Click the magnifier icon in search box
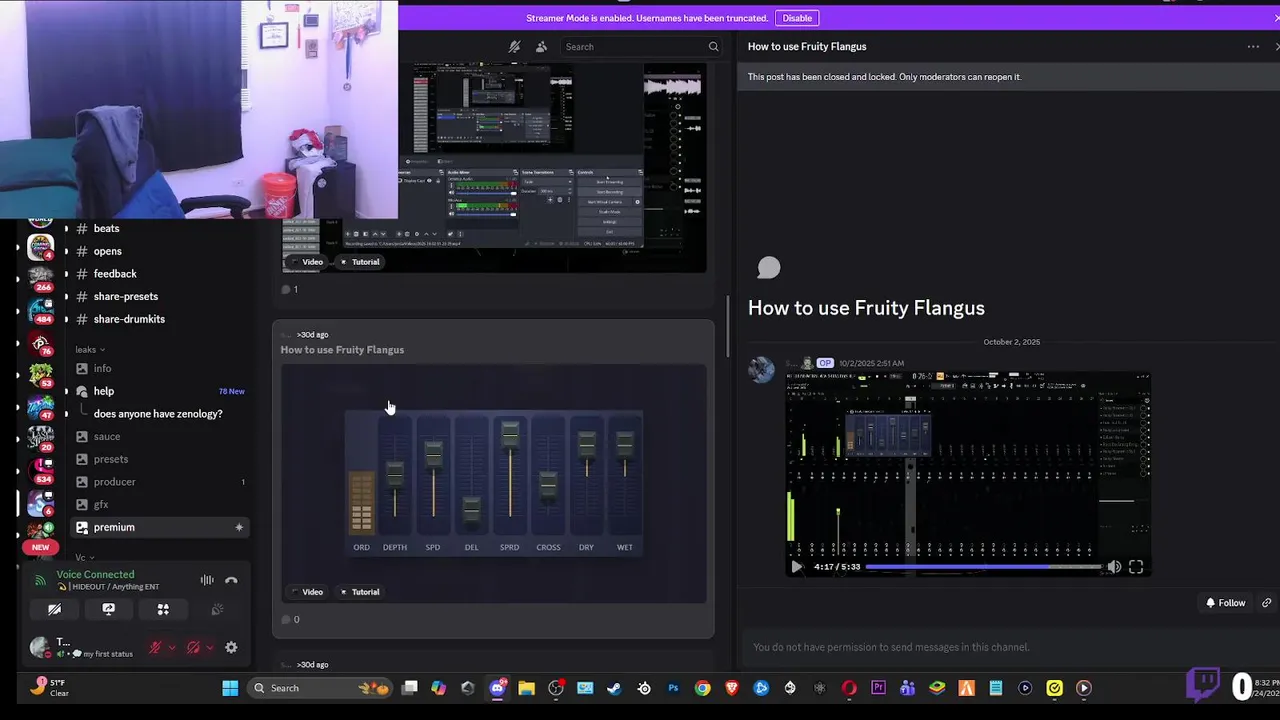This screenshot has height=720, width=1280. pyautogui.click(x=713, y=47)
